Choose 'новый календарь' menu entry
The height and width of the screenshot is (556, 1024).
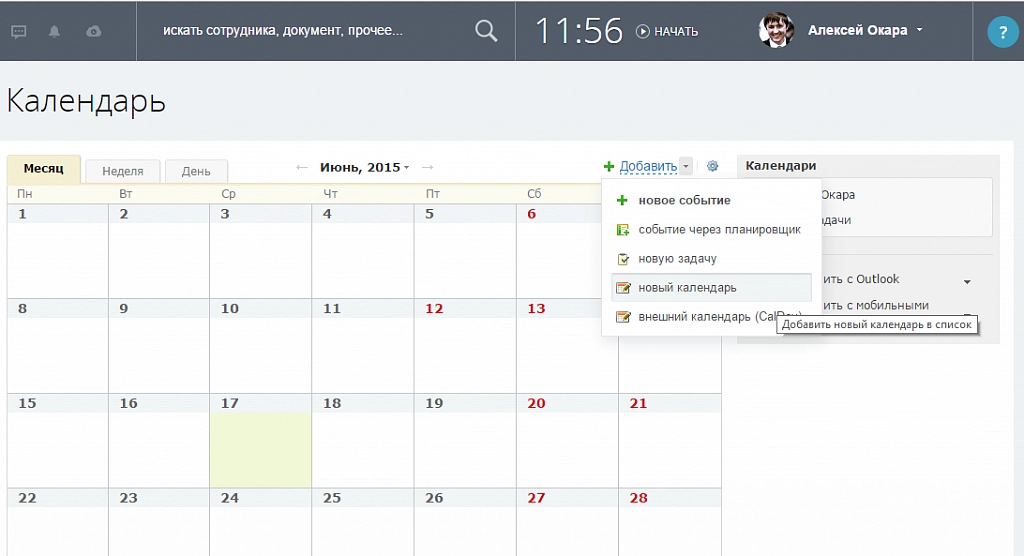[x=687, y=287]
